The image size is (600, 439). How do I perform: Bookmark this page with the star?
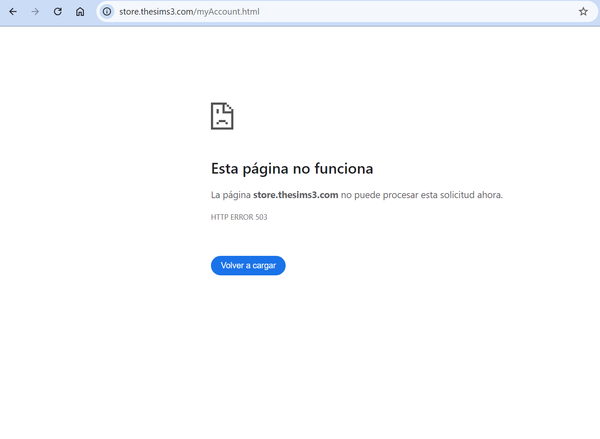[583, 12]
